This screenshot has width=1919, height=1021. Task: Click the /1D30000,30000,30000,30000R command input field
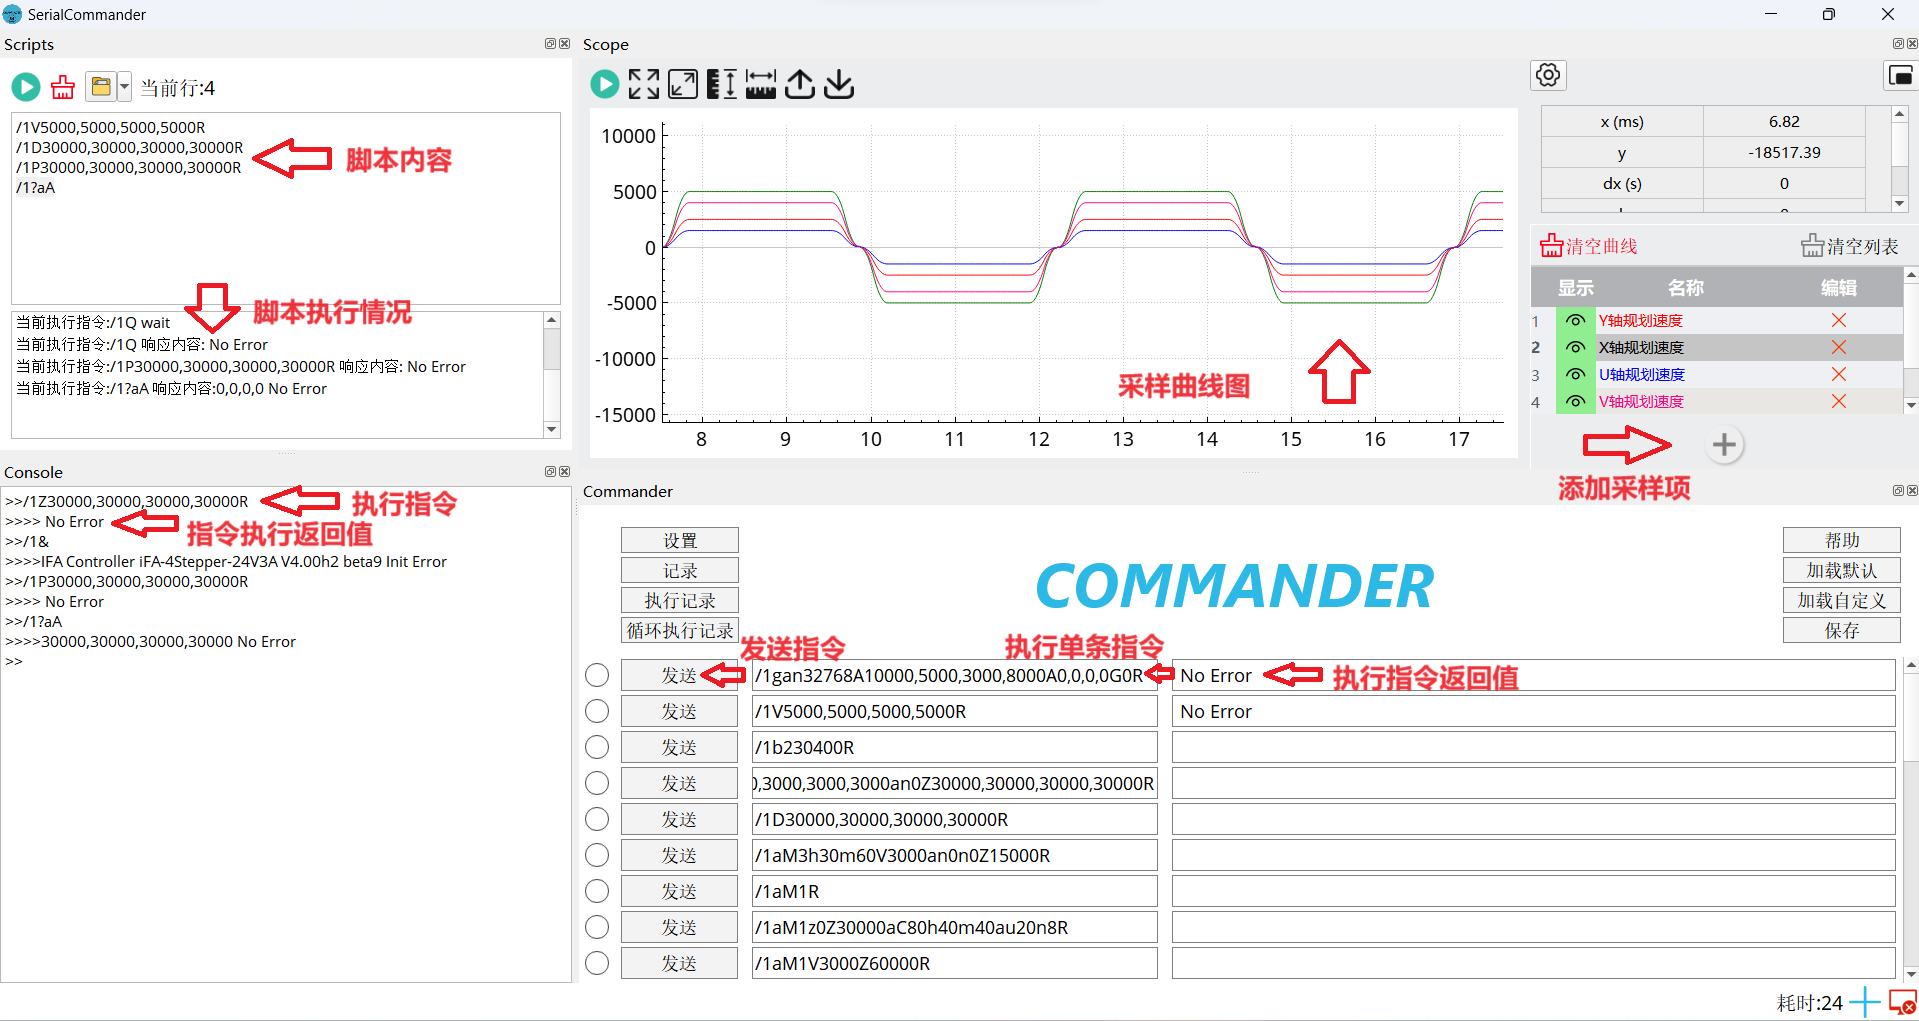pos(954,820)
